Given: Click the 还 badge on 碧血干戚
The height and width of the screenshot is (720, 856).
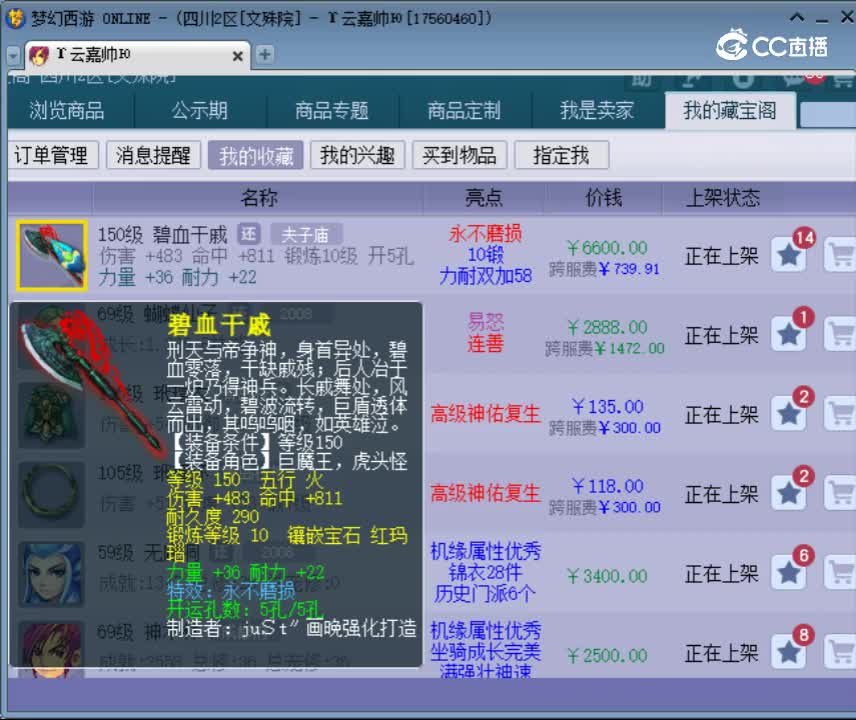Looking at the screenshot, I should (249, 234).
